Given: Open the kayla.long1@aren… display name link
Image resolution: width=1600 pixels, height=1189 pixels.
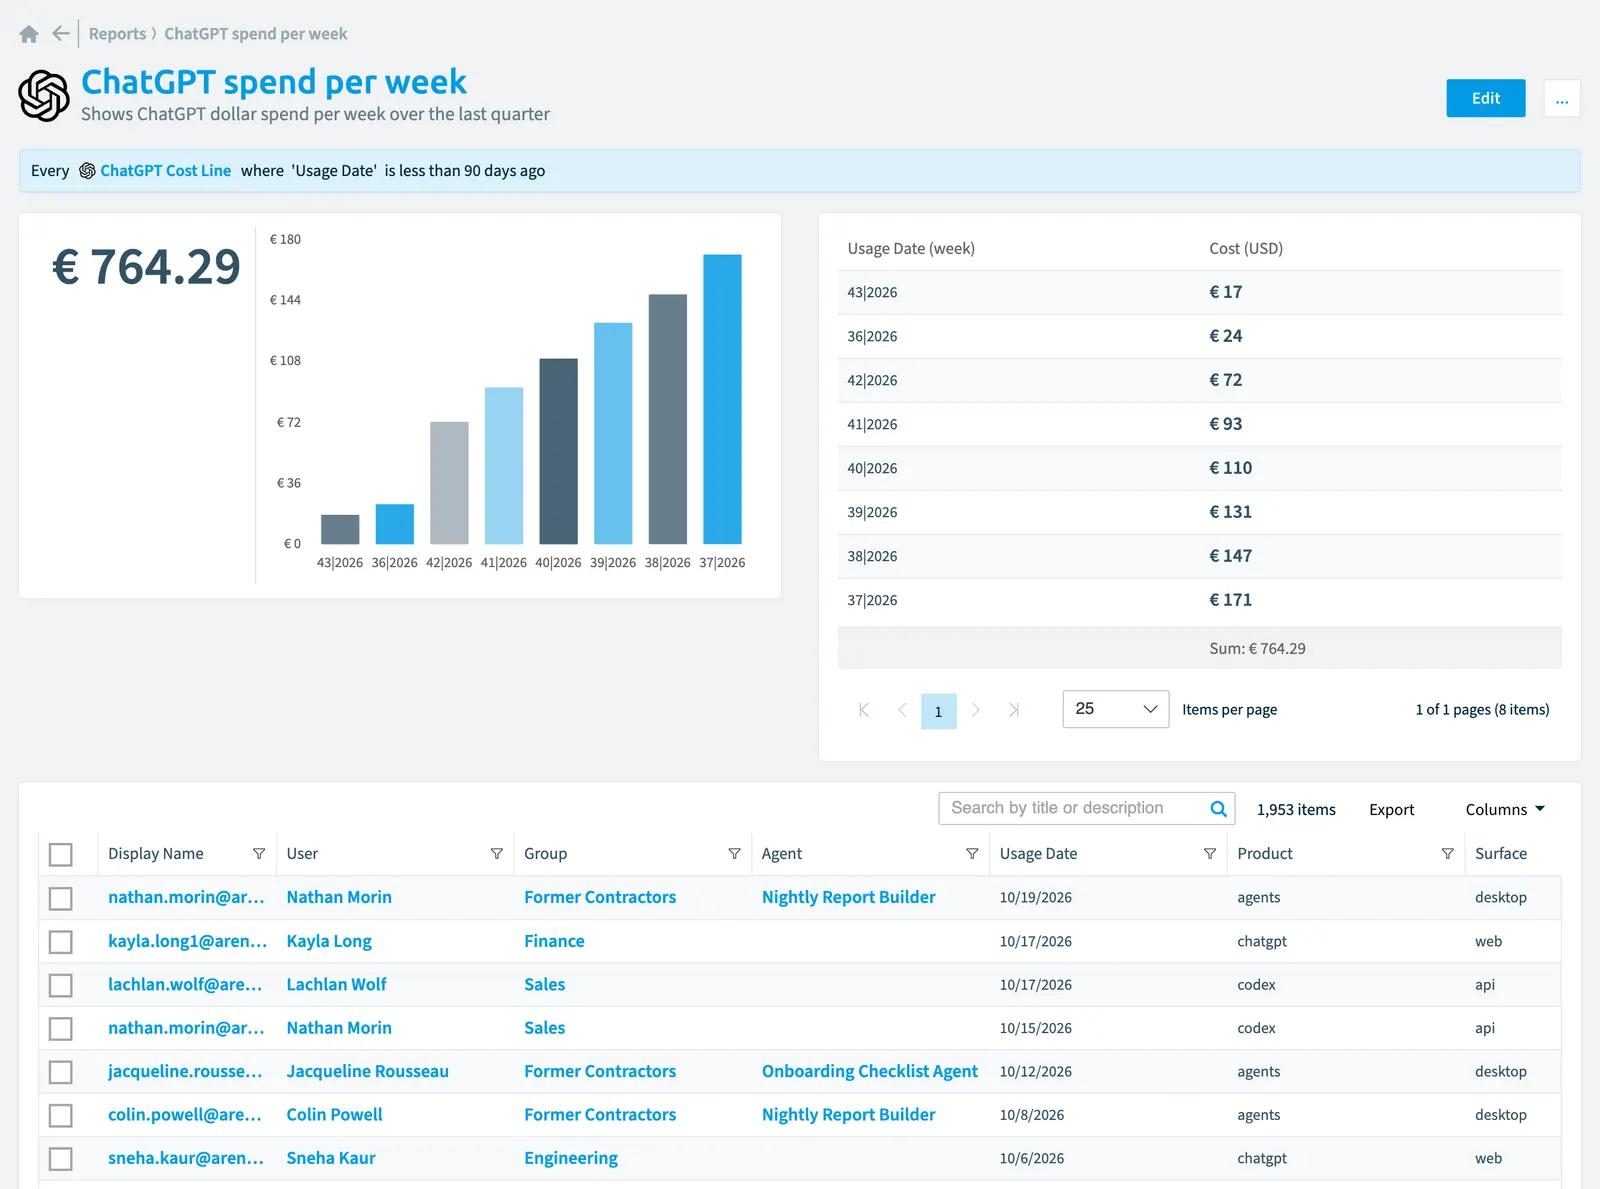Looking at the screenshot, I should (x=187, y=941).
